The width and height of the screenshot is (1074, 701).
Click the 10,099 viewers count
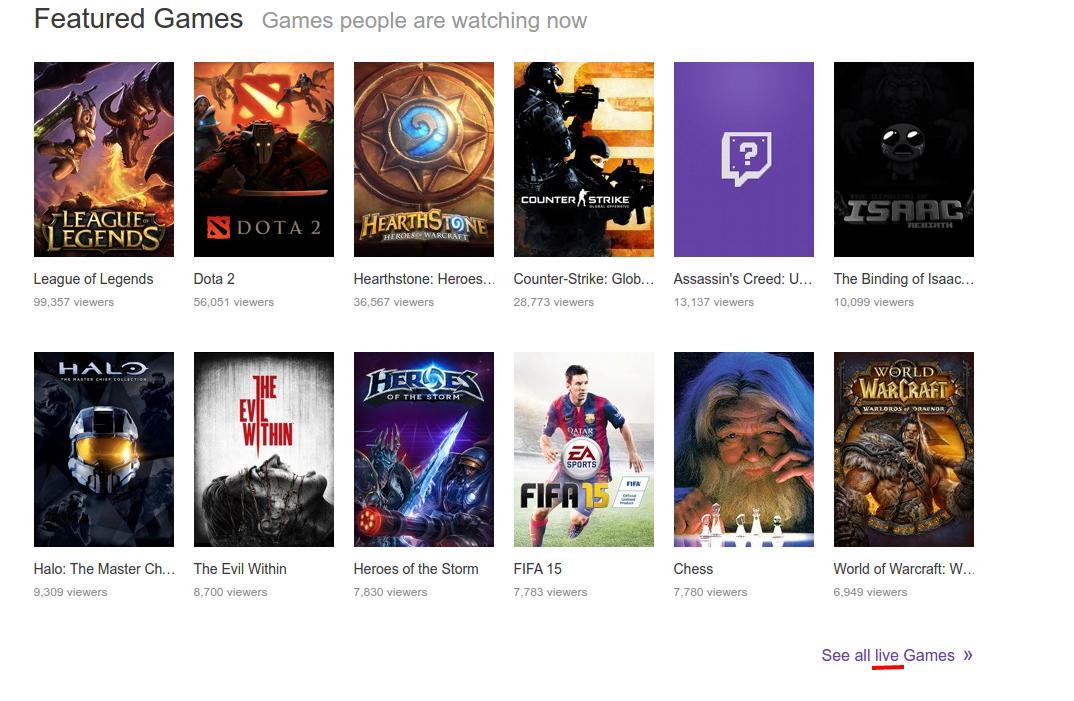[x=874, y=302]
